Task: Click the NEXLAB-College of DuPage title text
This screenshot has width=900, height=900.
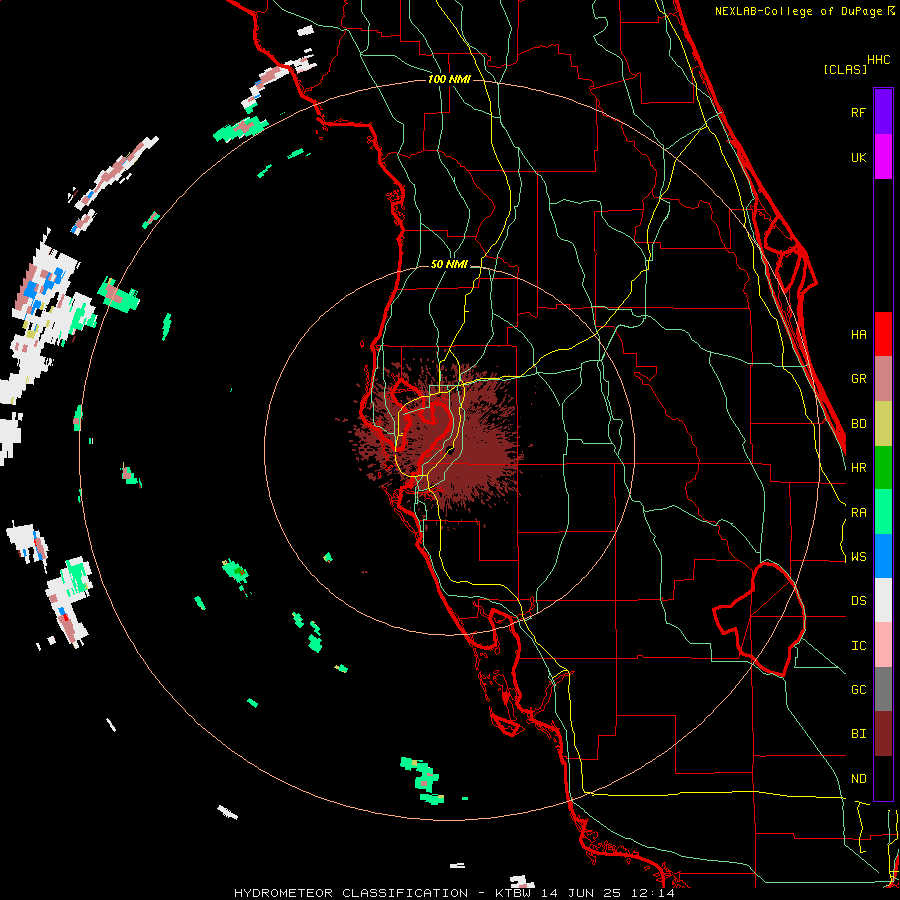Action: (x=799, y=11)
